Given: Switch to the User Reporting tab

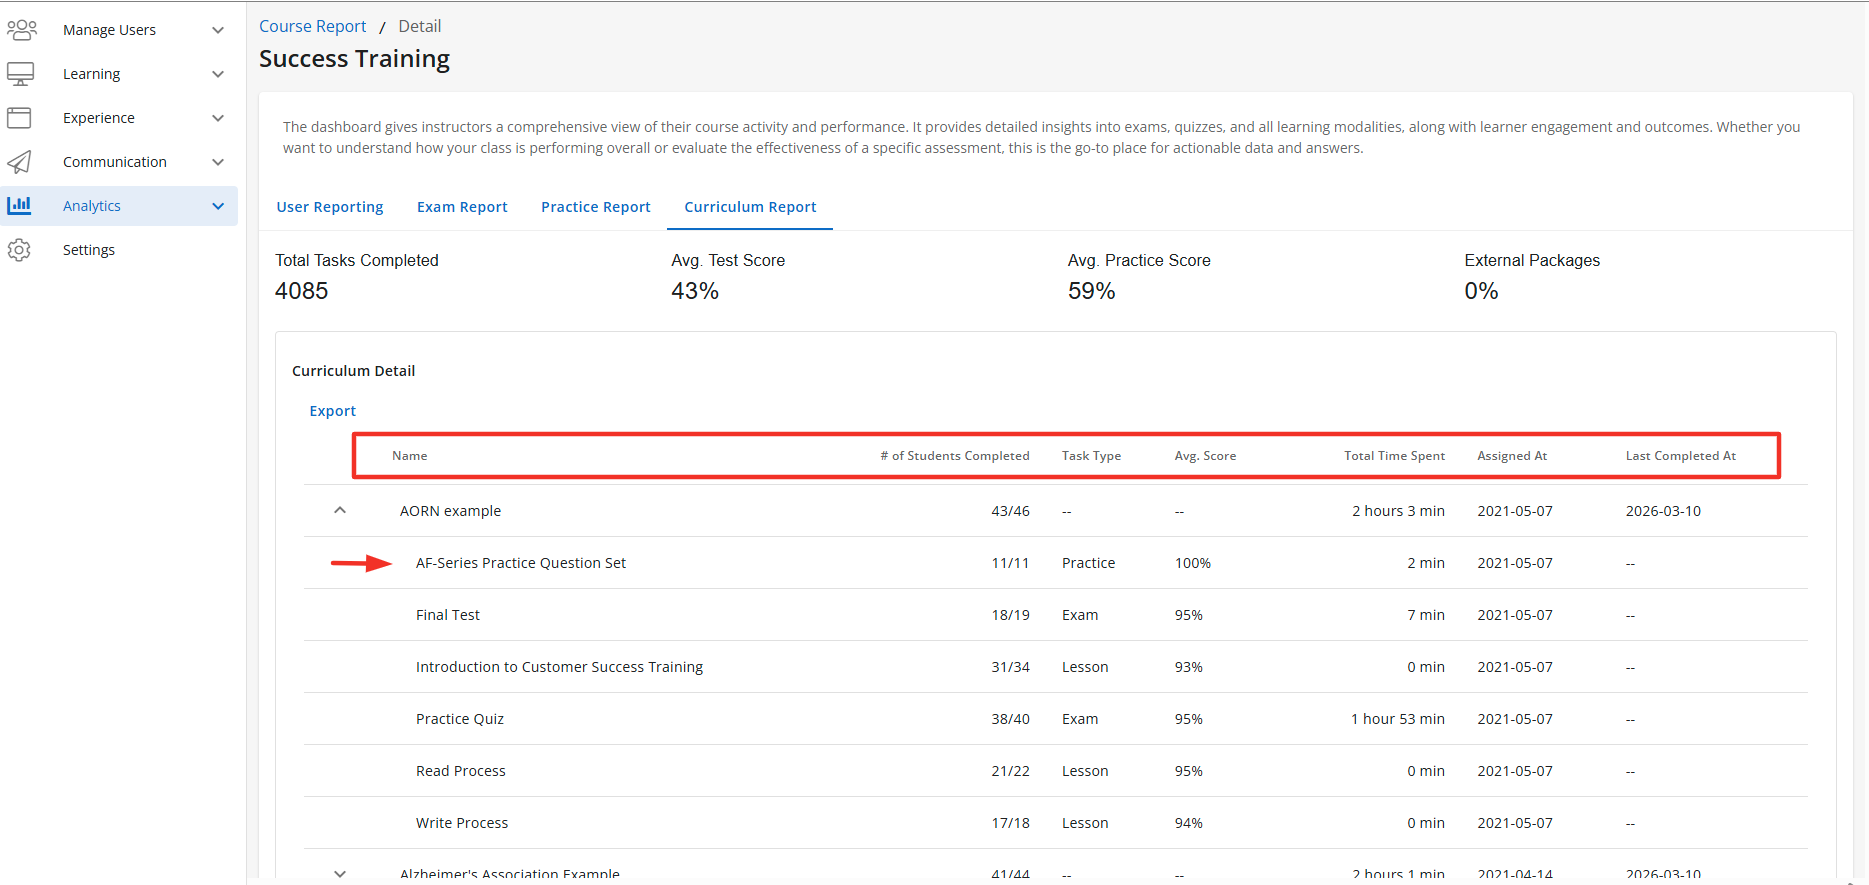Looking at the screenshot, I should pyautogui.click(x=330, y=207).
